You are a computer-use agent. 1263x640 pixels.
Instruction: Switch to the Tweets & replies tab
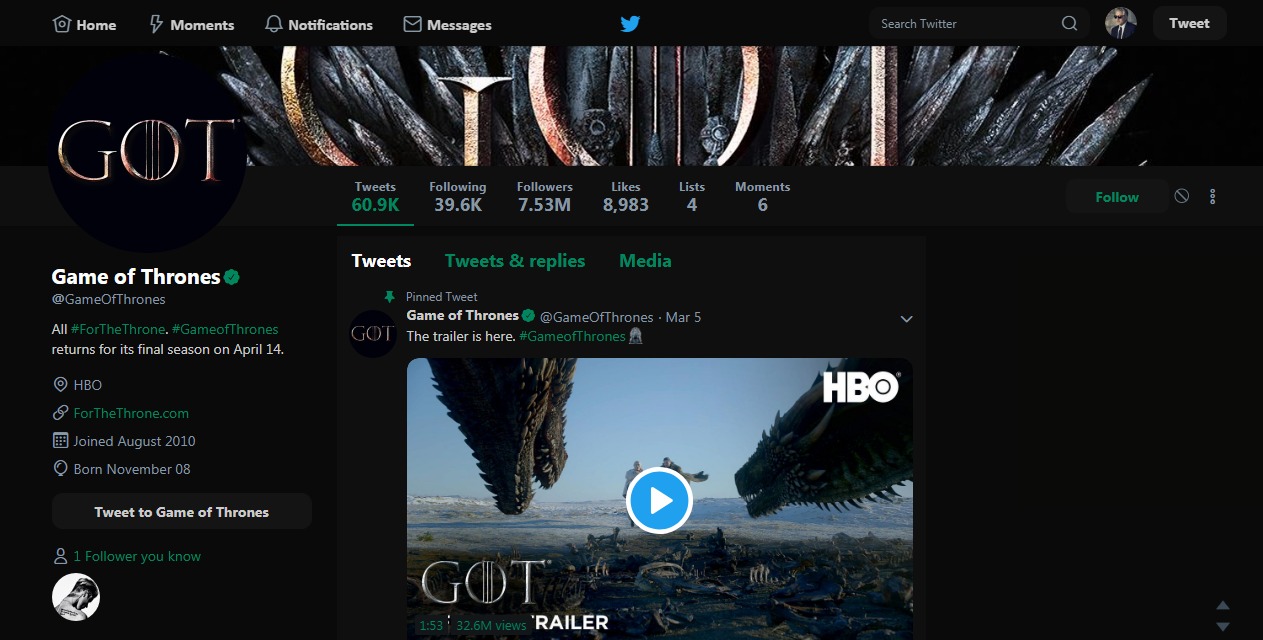515,260
